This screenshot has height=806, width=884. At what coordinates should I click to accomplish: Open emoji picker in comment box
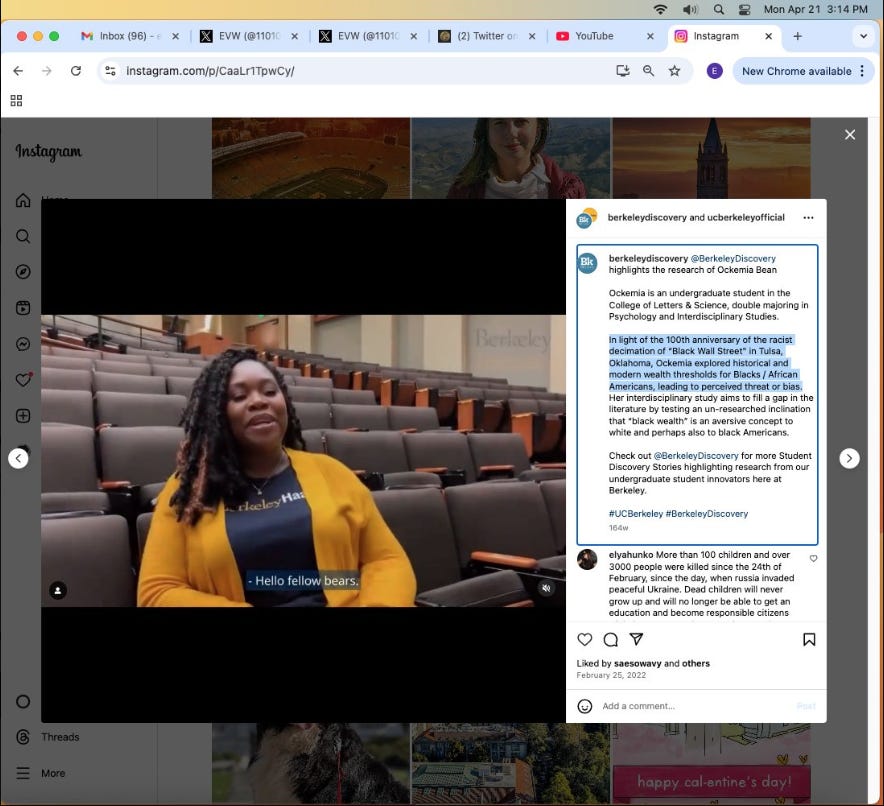[x=585, y=706]
